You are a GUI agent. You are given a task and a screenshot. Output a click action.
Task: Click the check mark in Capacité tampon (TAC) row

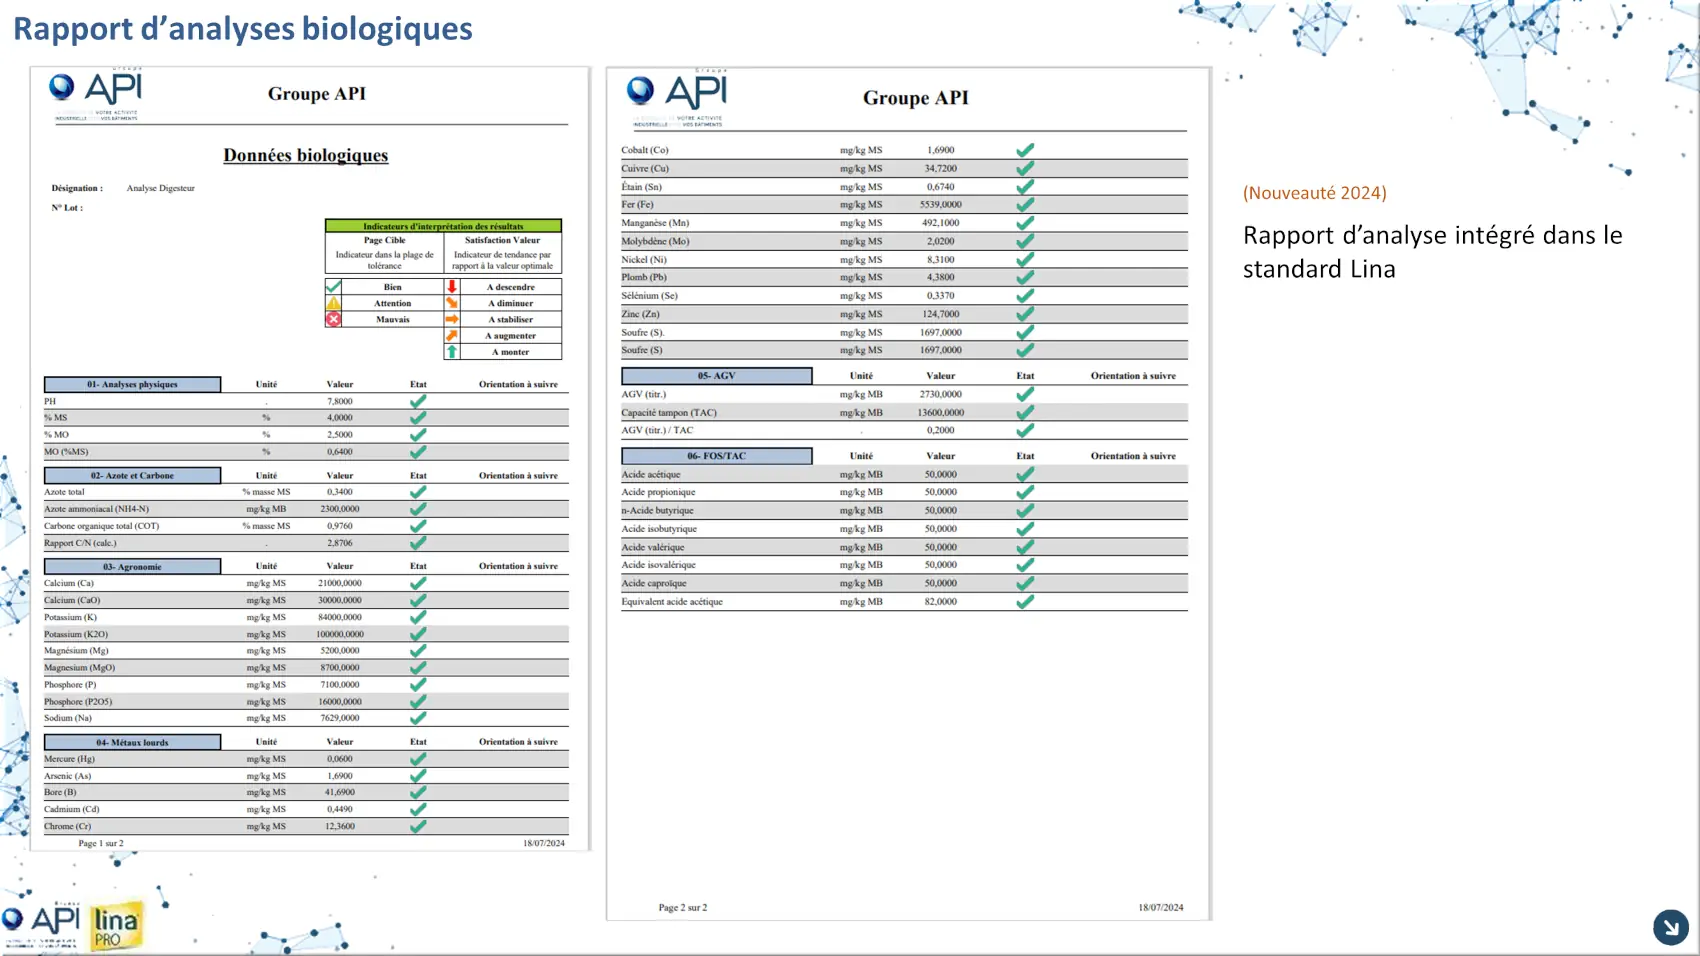pyautogui.click(x=1025, y=412)
